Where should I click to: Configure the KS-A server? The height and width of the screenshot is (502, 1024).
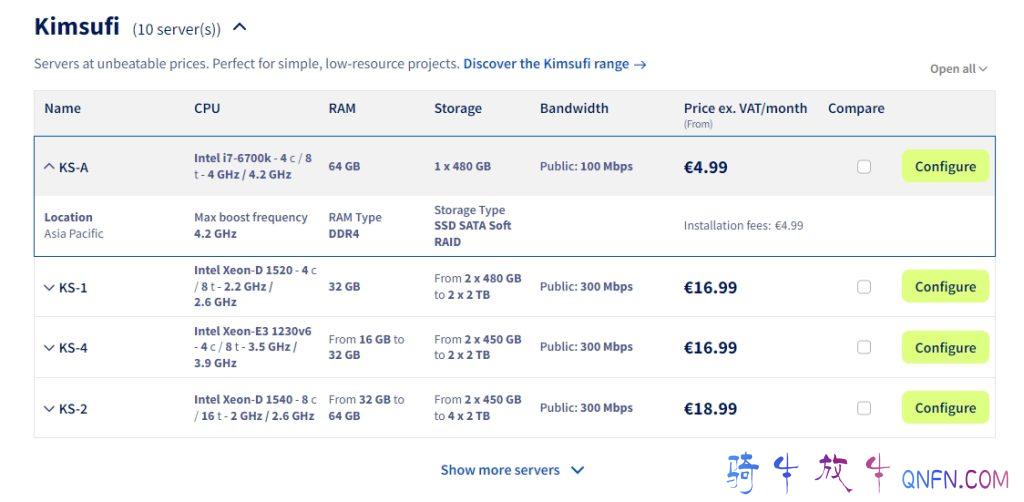pos(945,167)
